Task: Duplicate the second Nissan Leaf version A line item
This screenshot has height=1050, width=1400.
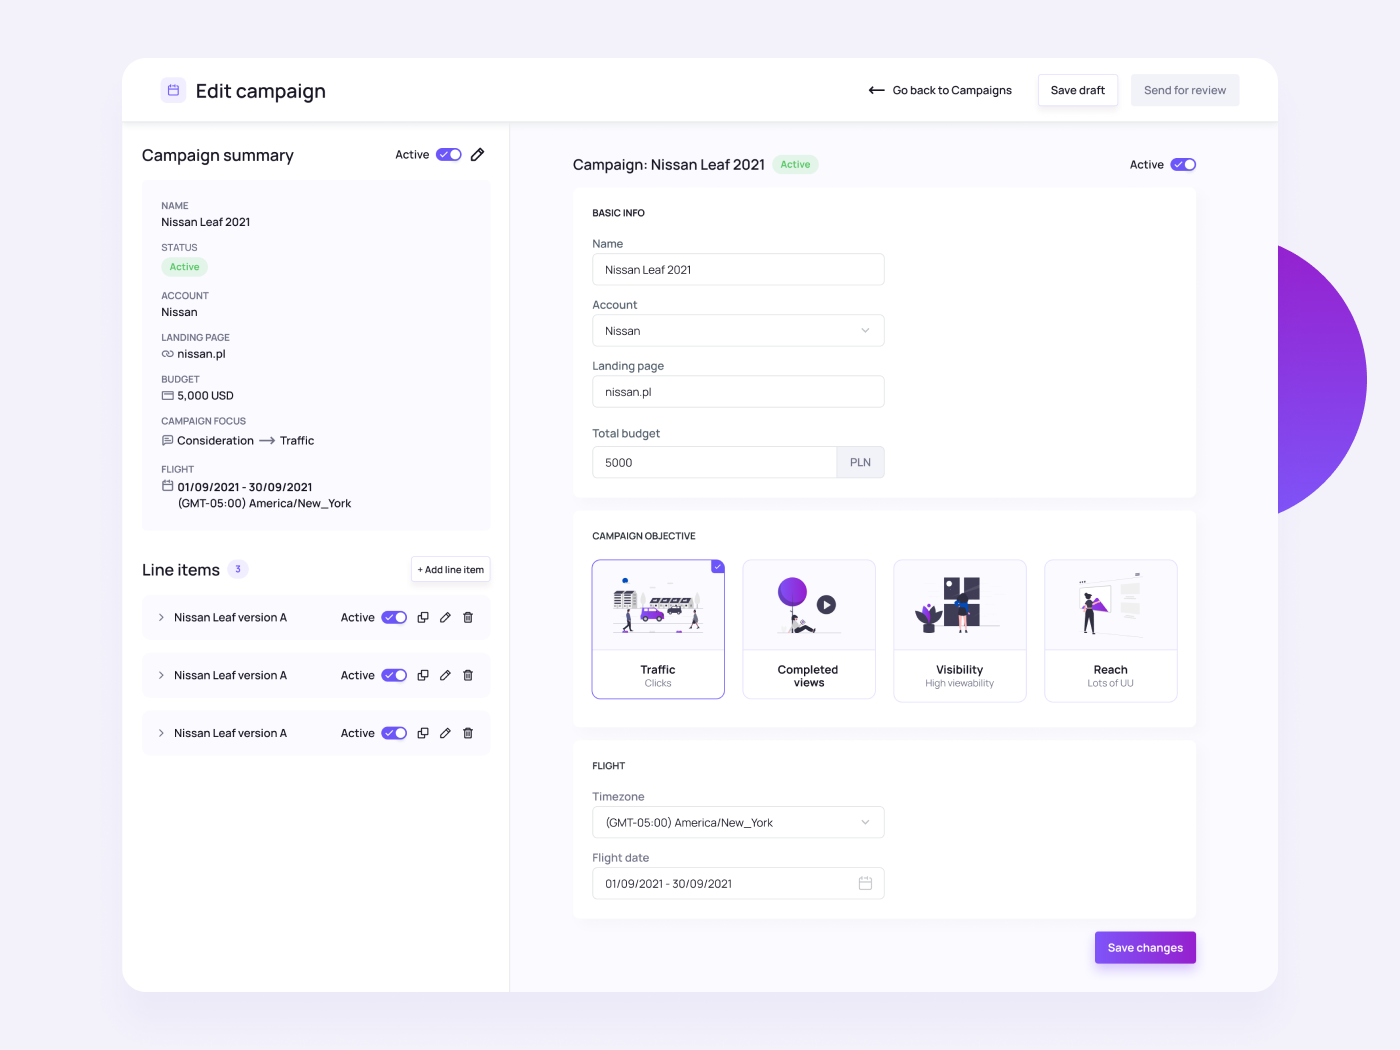Action: tap(422, 675)
